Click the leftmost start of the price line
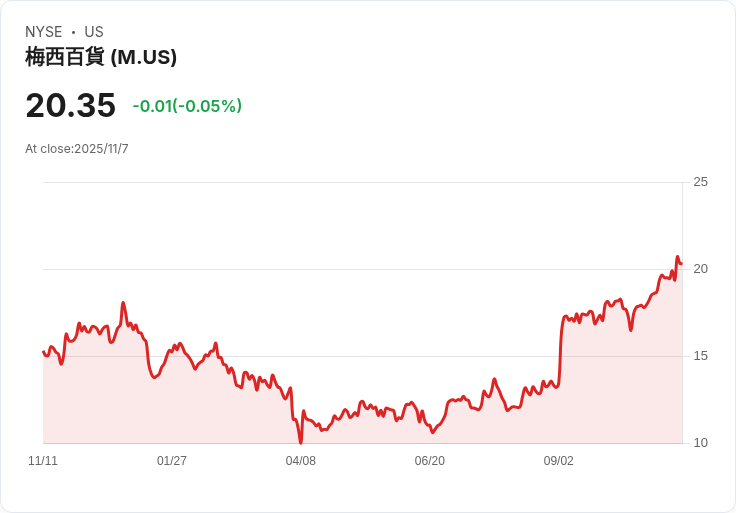The image size is (736, 513). point(44,351)
